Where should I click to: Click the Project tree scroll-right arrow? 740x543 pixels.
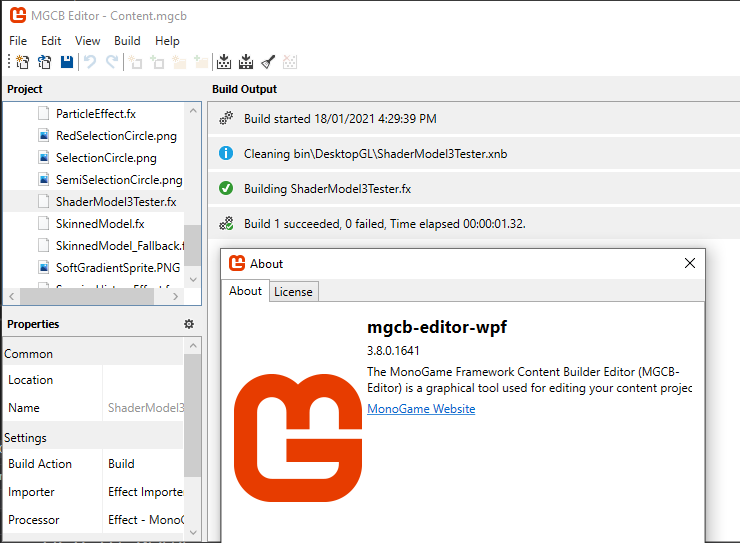coord(176,296)
